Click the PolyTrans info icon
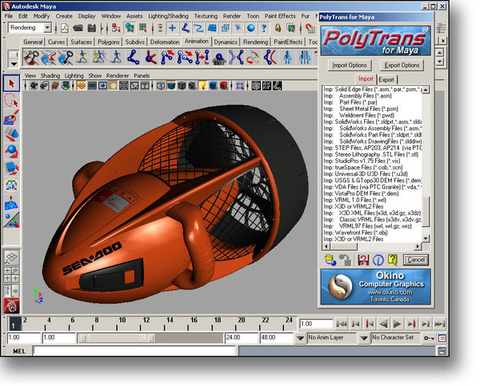This screenshot has height=386, width=480. (378, 260)
